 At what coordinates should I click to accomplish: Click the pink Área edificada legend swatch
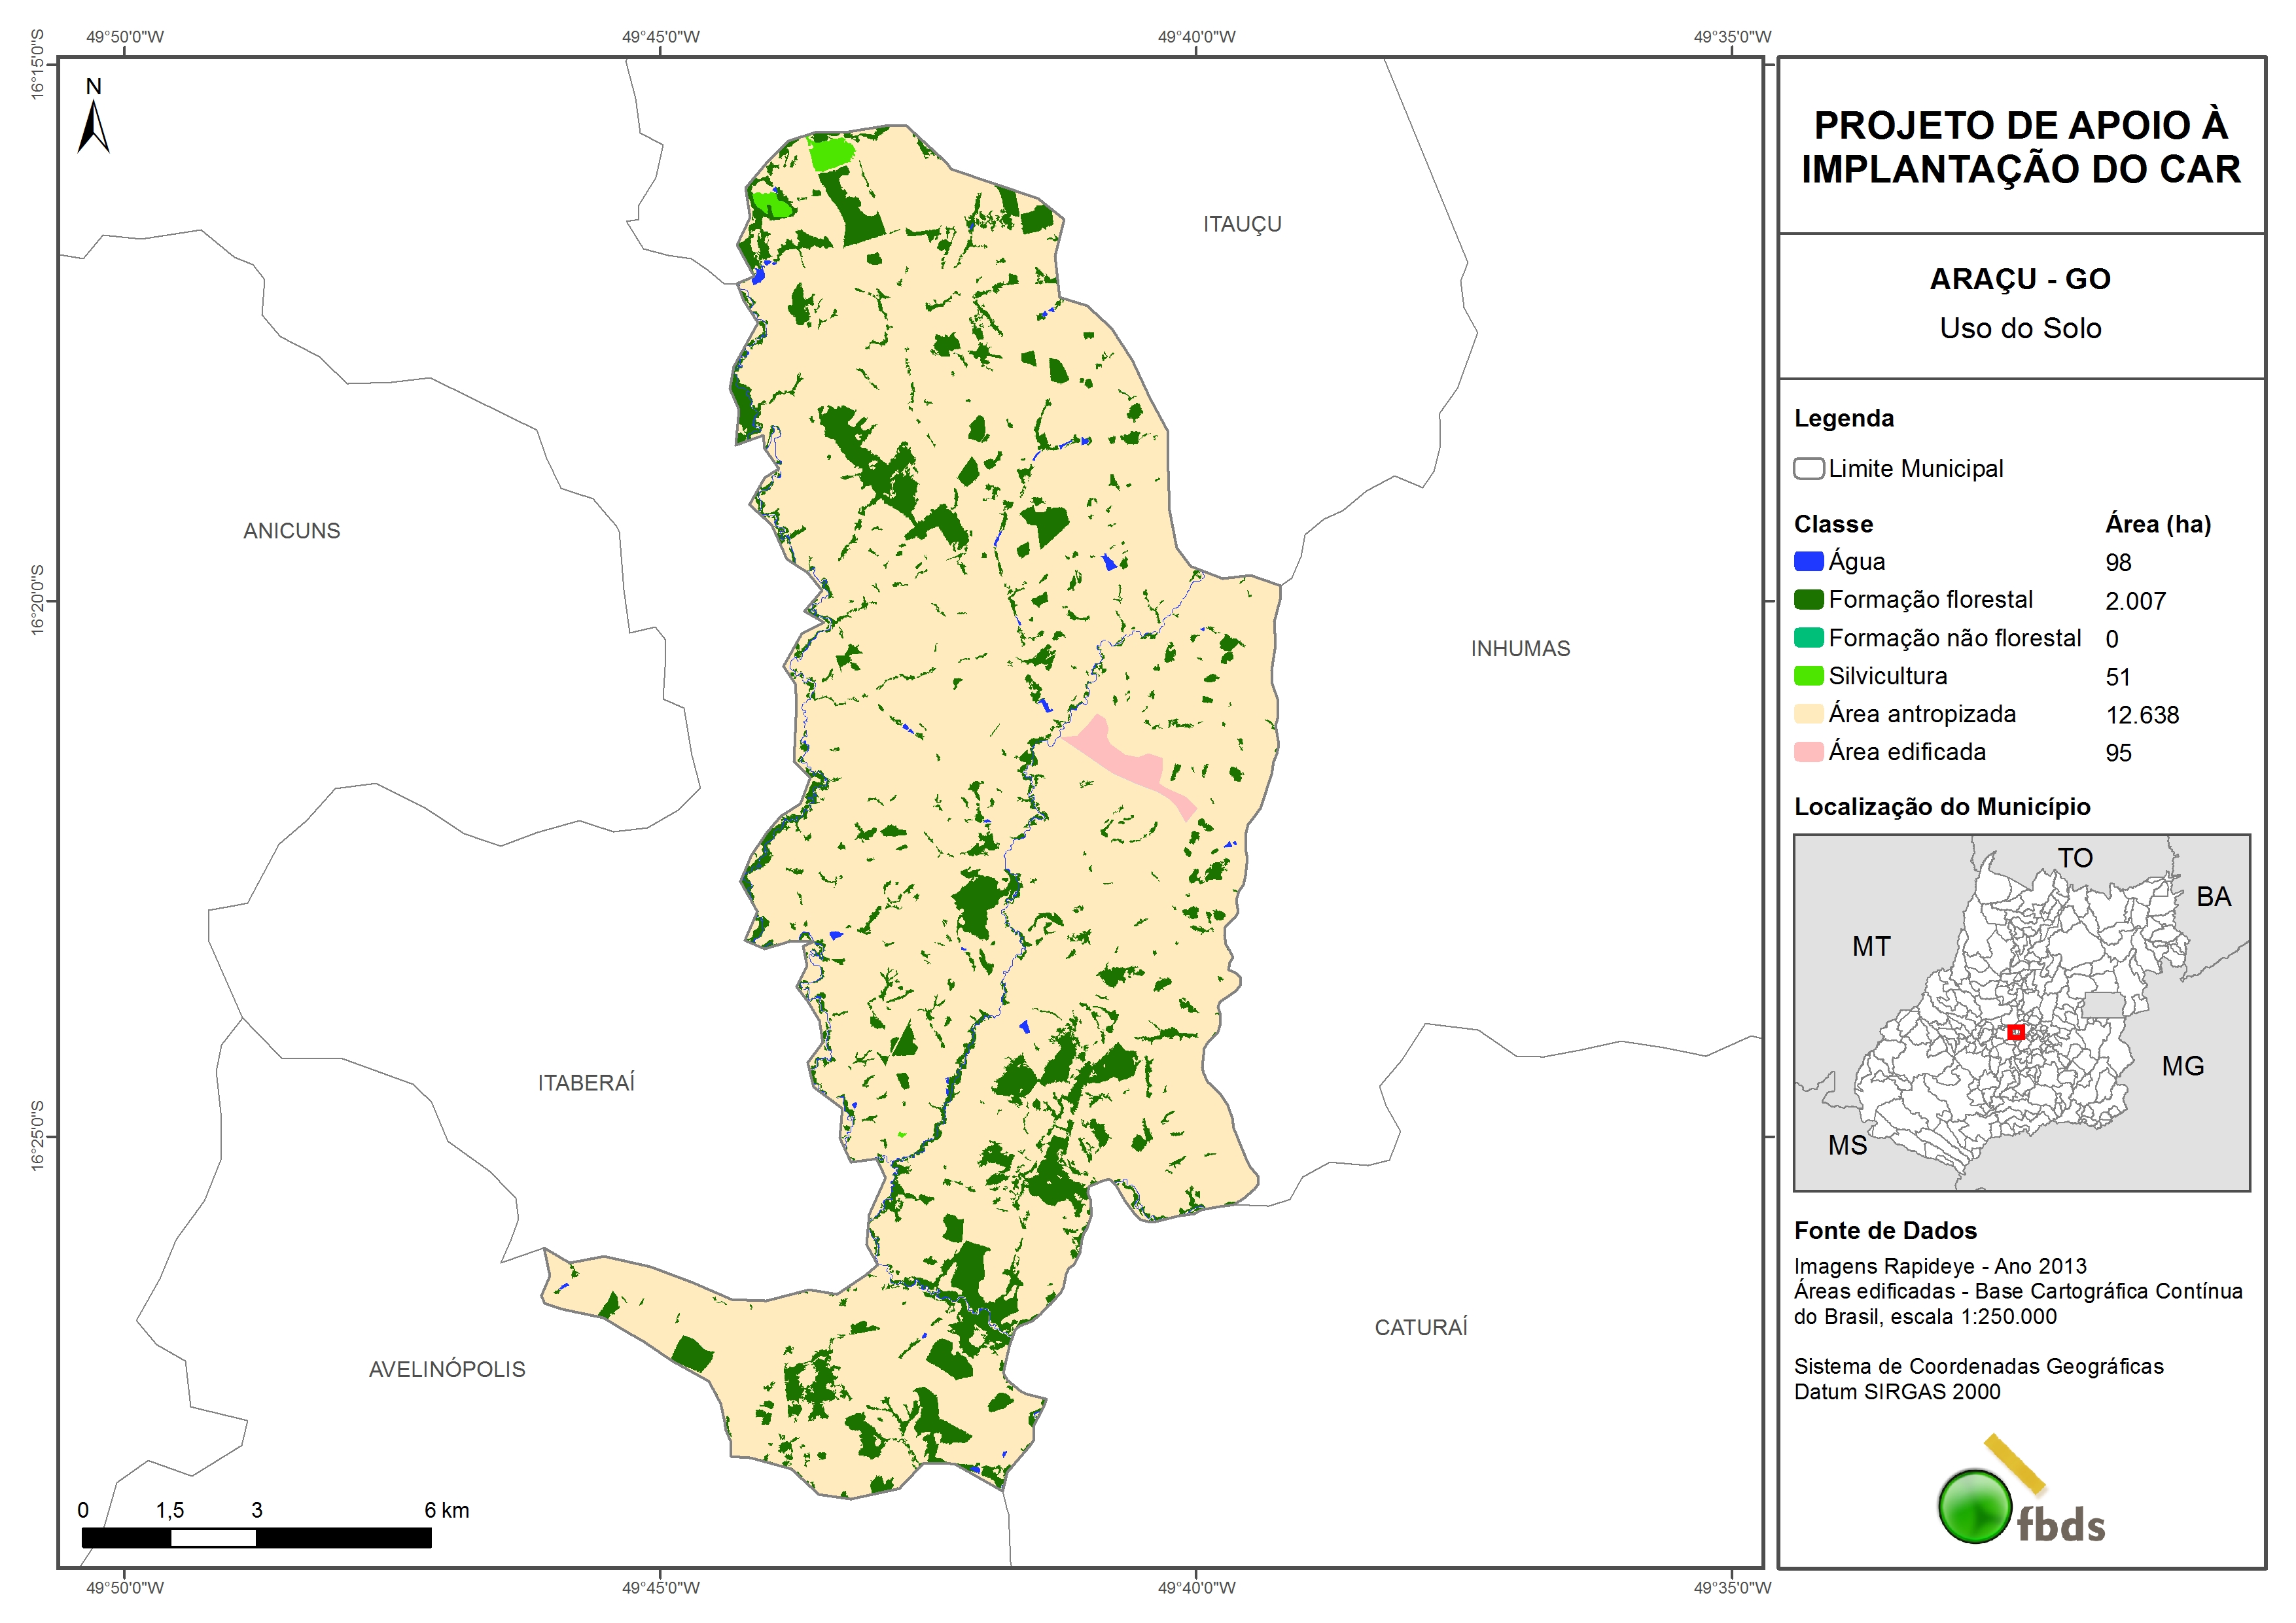click(x=1808, y=752)
